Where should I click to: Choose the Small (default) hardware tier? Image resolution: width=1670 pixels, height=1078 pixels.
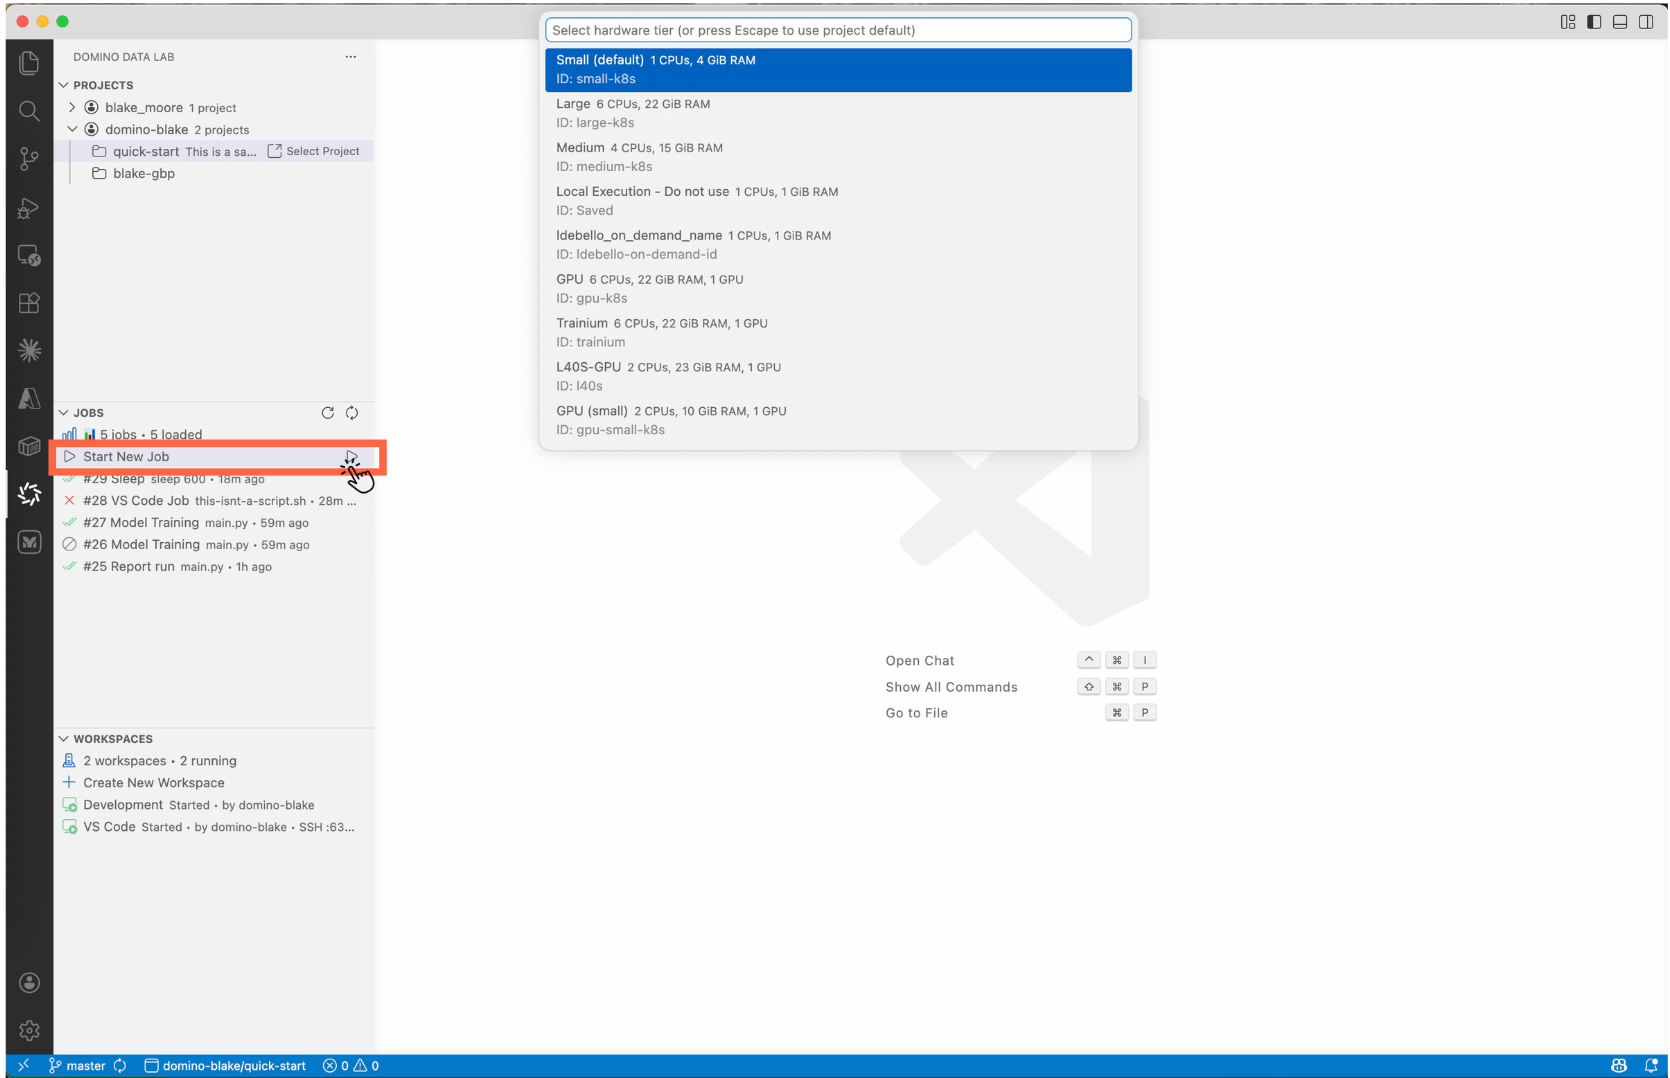coord(838,70)
